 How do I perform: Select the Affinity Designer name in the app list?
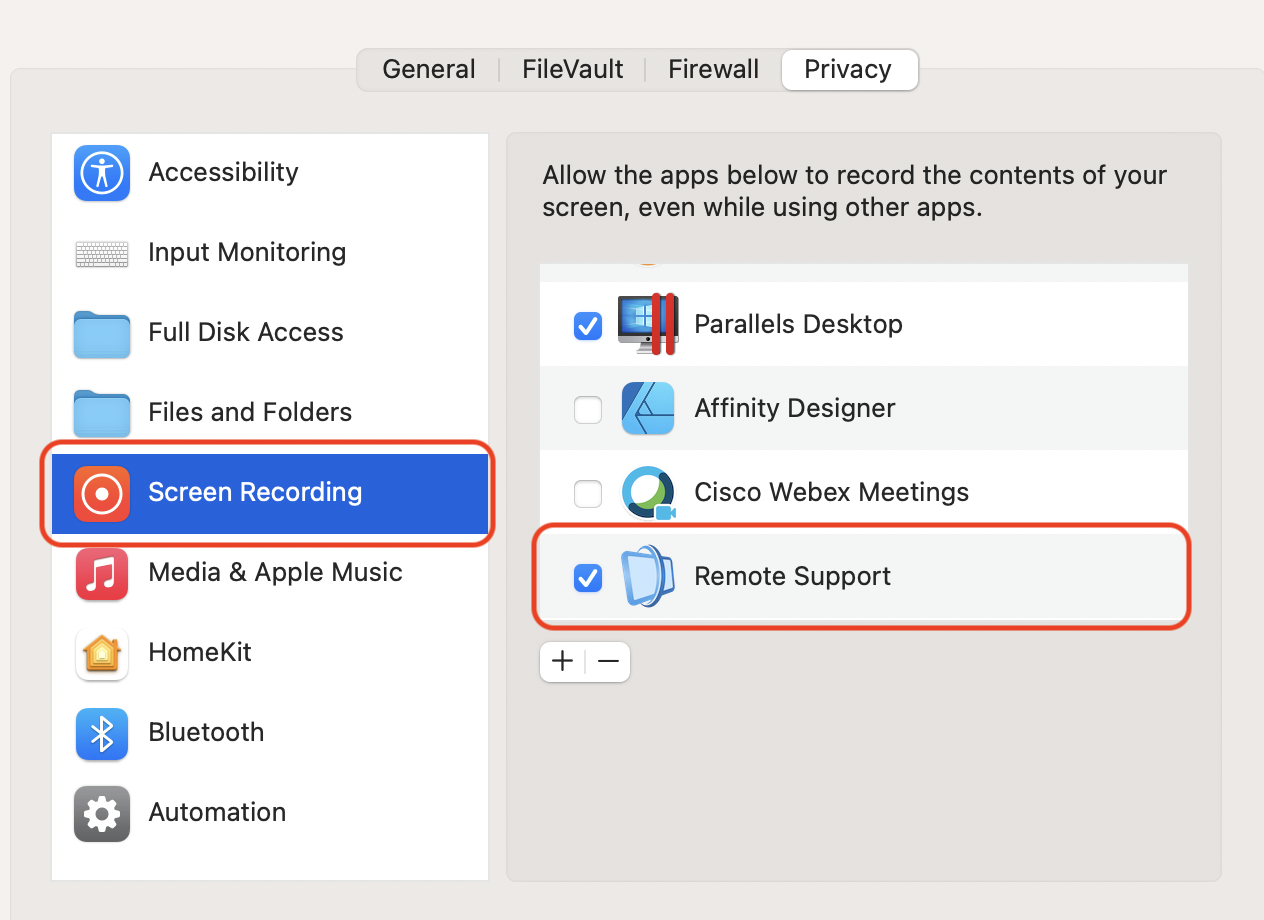795,408
